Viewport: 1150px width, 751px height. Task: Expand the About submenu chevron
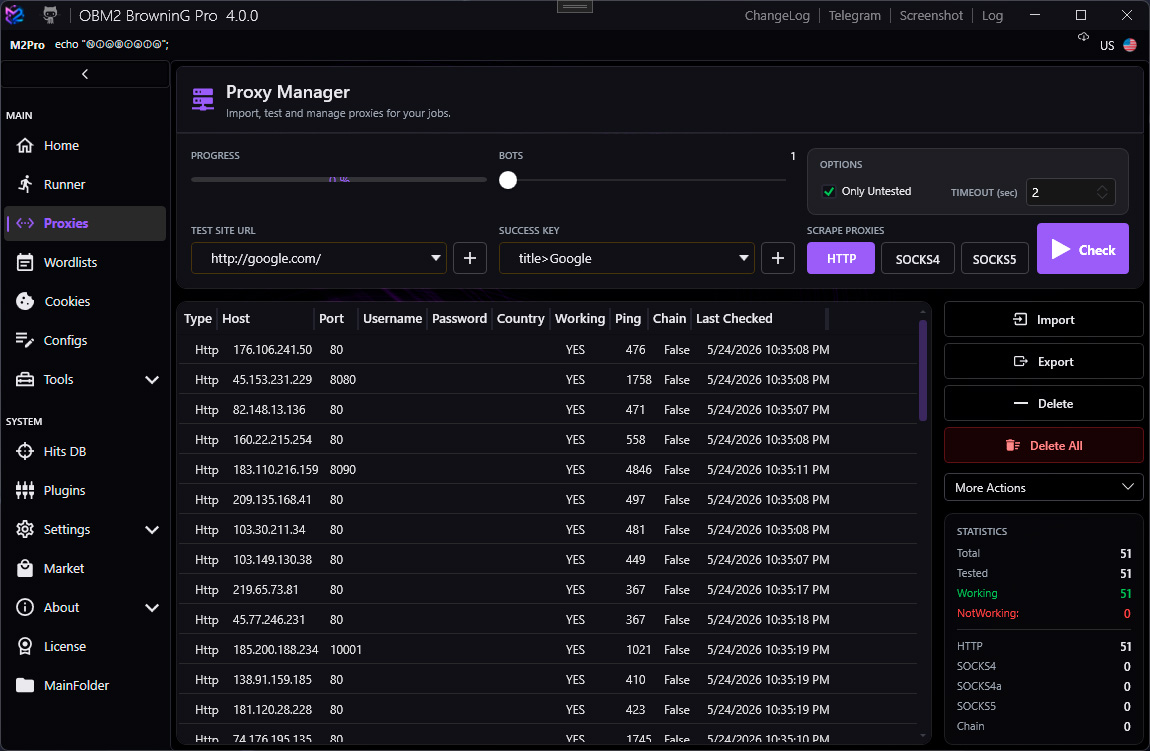point(152,607)
